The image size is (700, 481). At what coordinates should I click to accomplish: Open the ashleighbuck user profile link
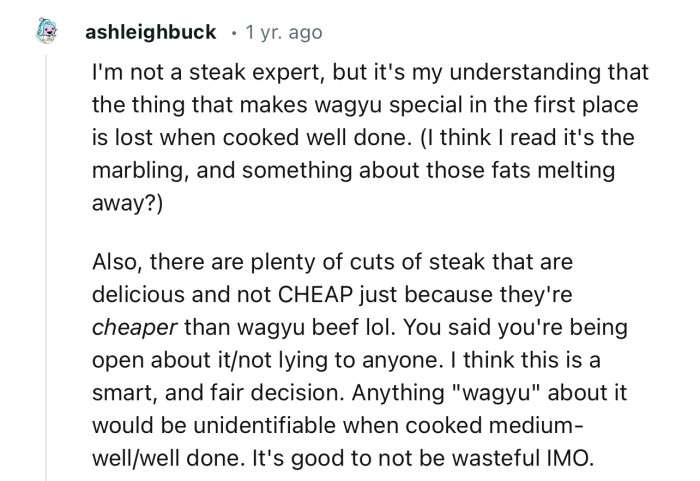point(150,32)
